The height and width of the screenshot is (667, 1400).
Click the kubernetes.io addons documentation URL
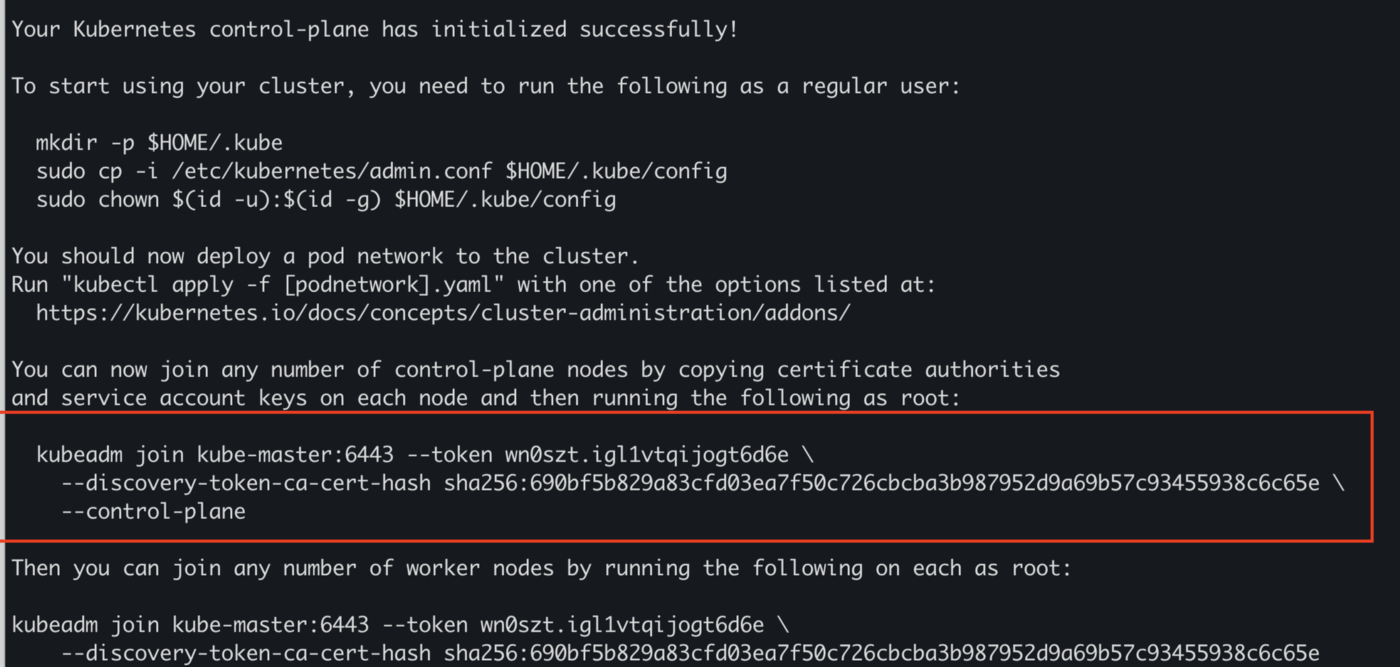(x=443, y=313)
